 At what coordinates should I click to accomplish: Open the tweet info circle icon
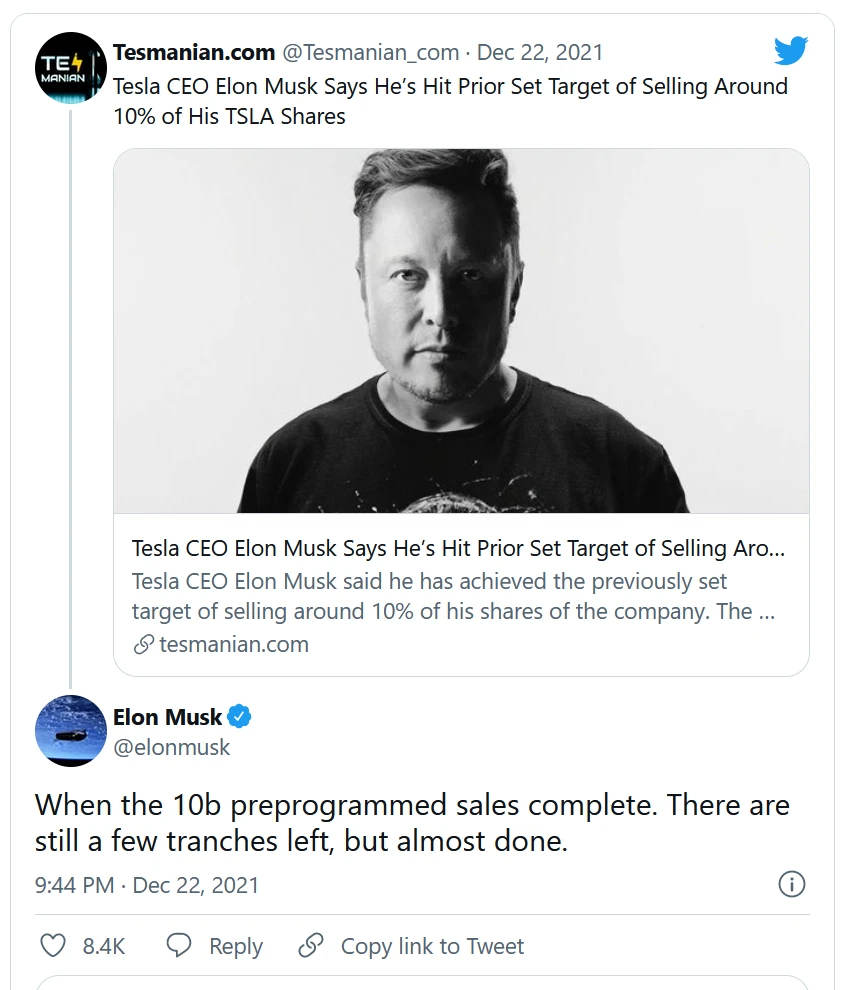791,884
